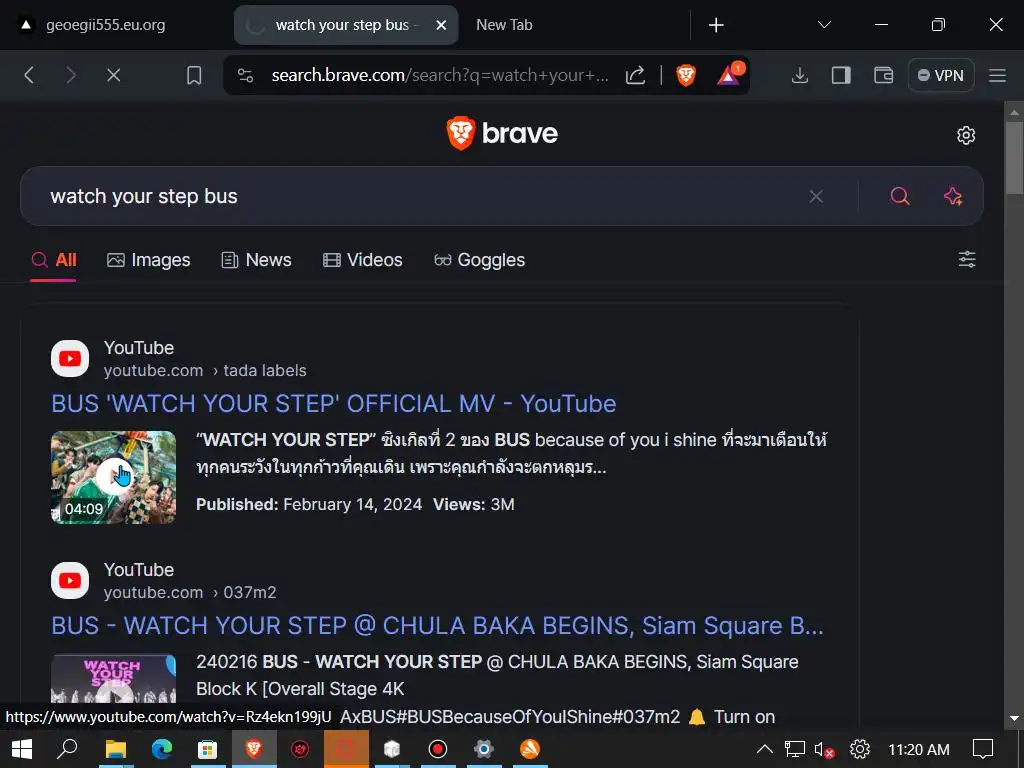Open BUS 'WATCH YOUR STEP' OFFICIAL MV link
The width and height of the screenshot is (1024, 768).
(x=334, y=404)
